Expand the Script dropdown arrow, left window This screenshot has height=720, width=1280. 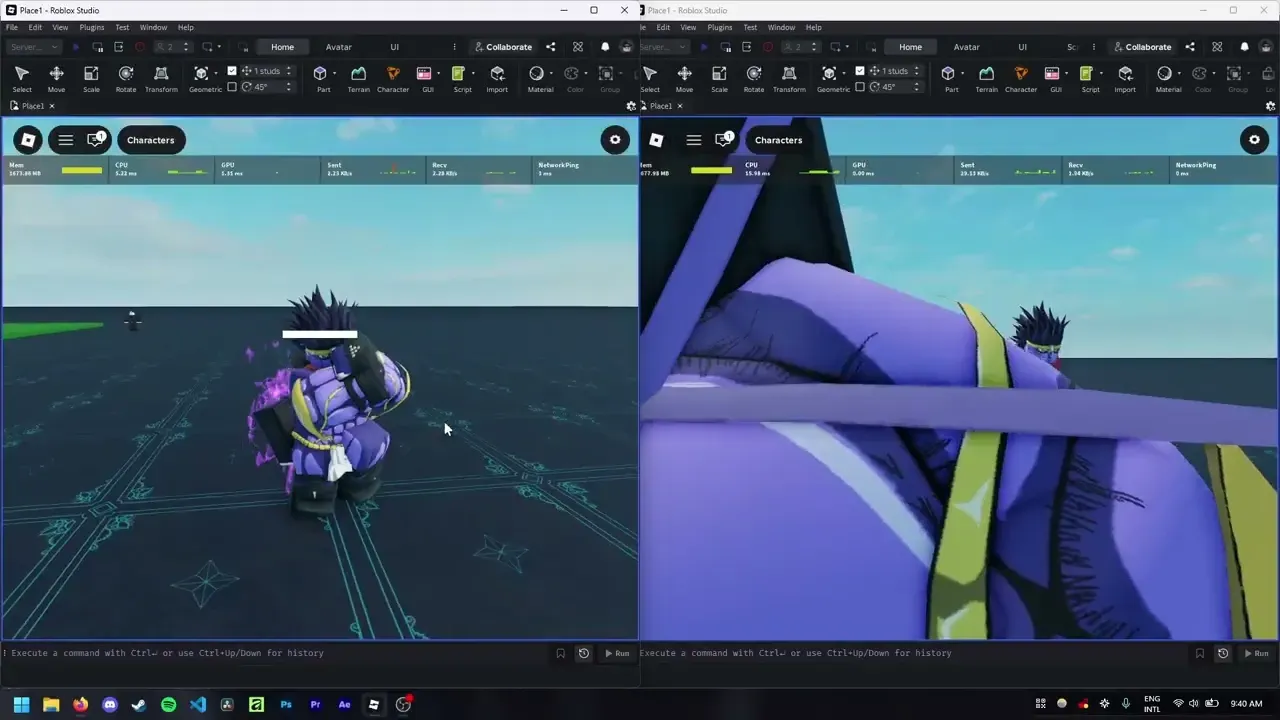click(472, 73)
